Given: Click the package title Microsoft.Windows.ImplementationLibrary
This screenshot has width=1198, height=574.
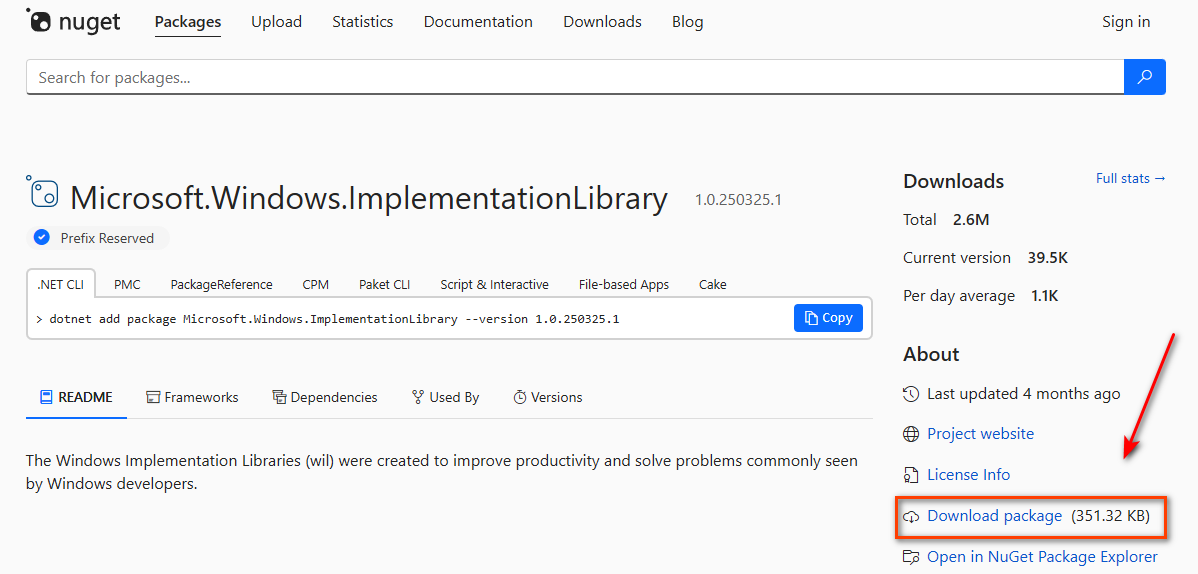Looking at the screenshot, I should point(369,198).
